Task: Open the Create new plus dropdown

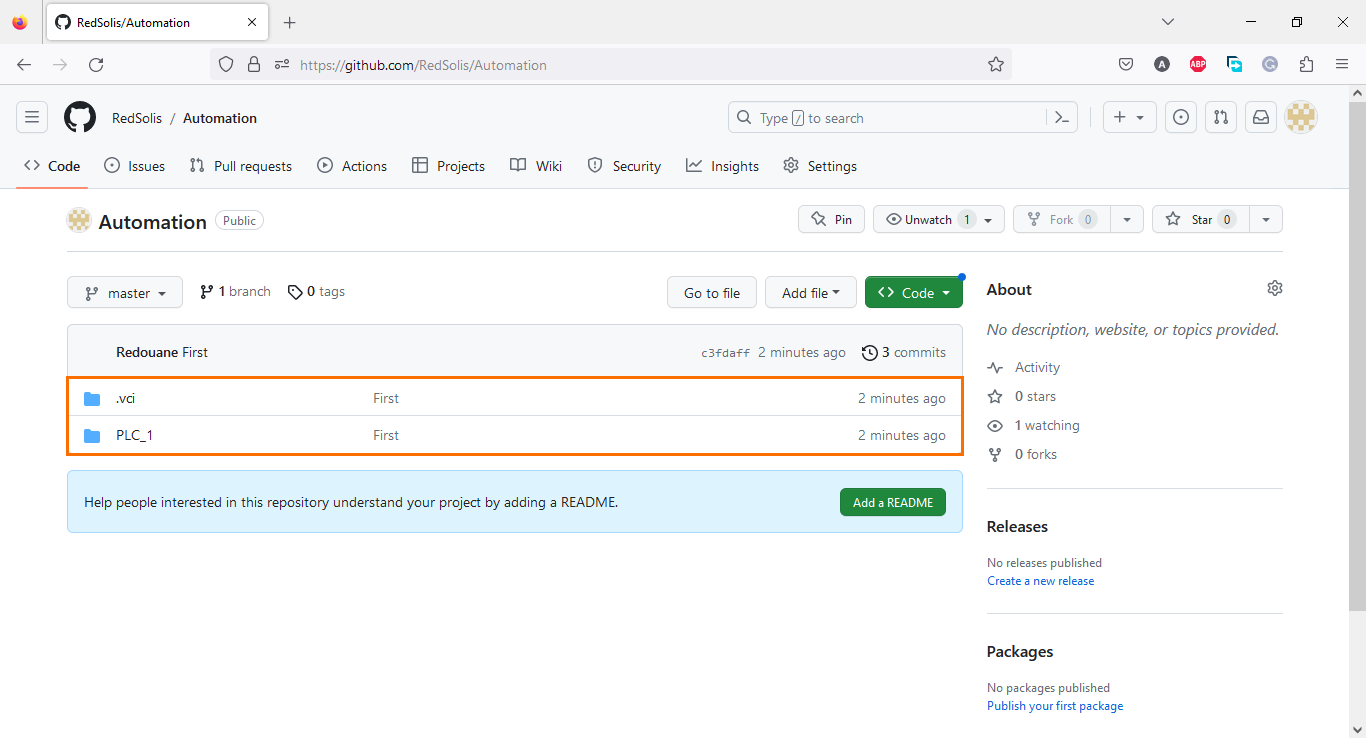Action: [1130, 117]
